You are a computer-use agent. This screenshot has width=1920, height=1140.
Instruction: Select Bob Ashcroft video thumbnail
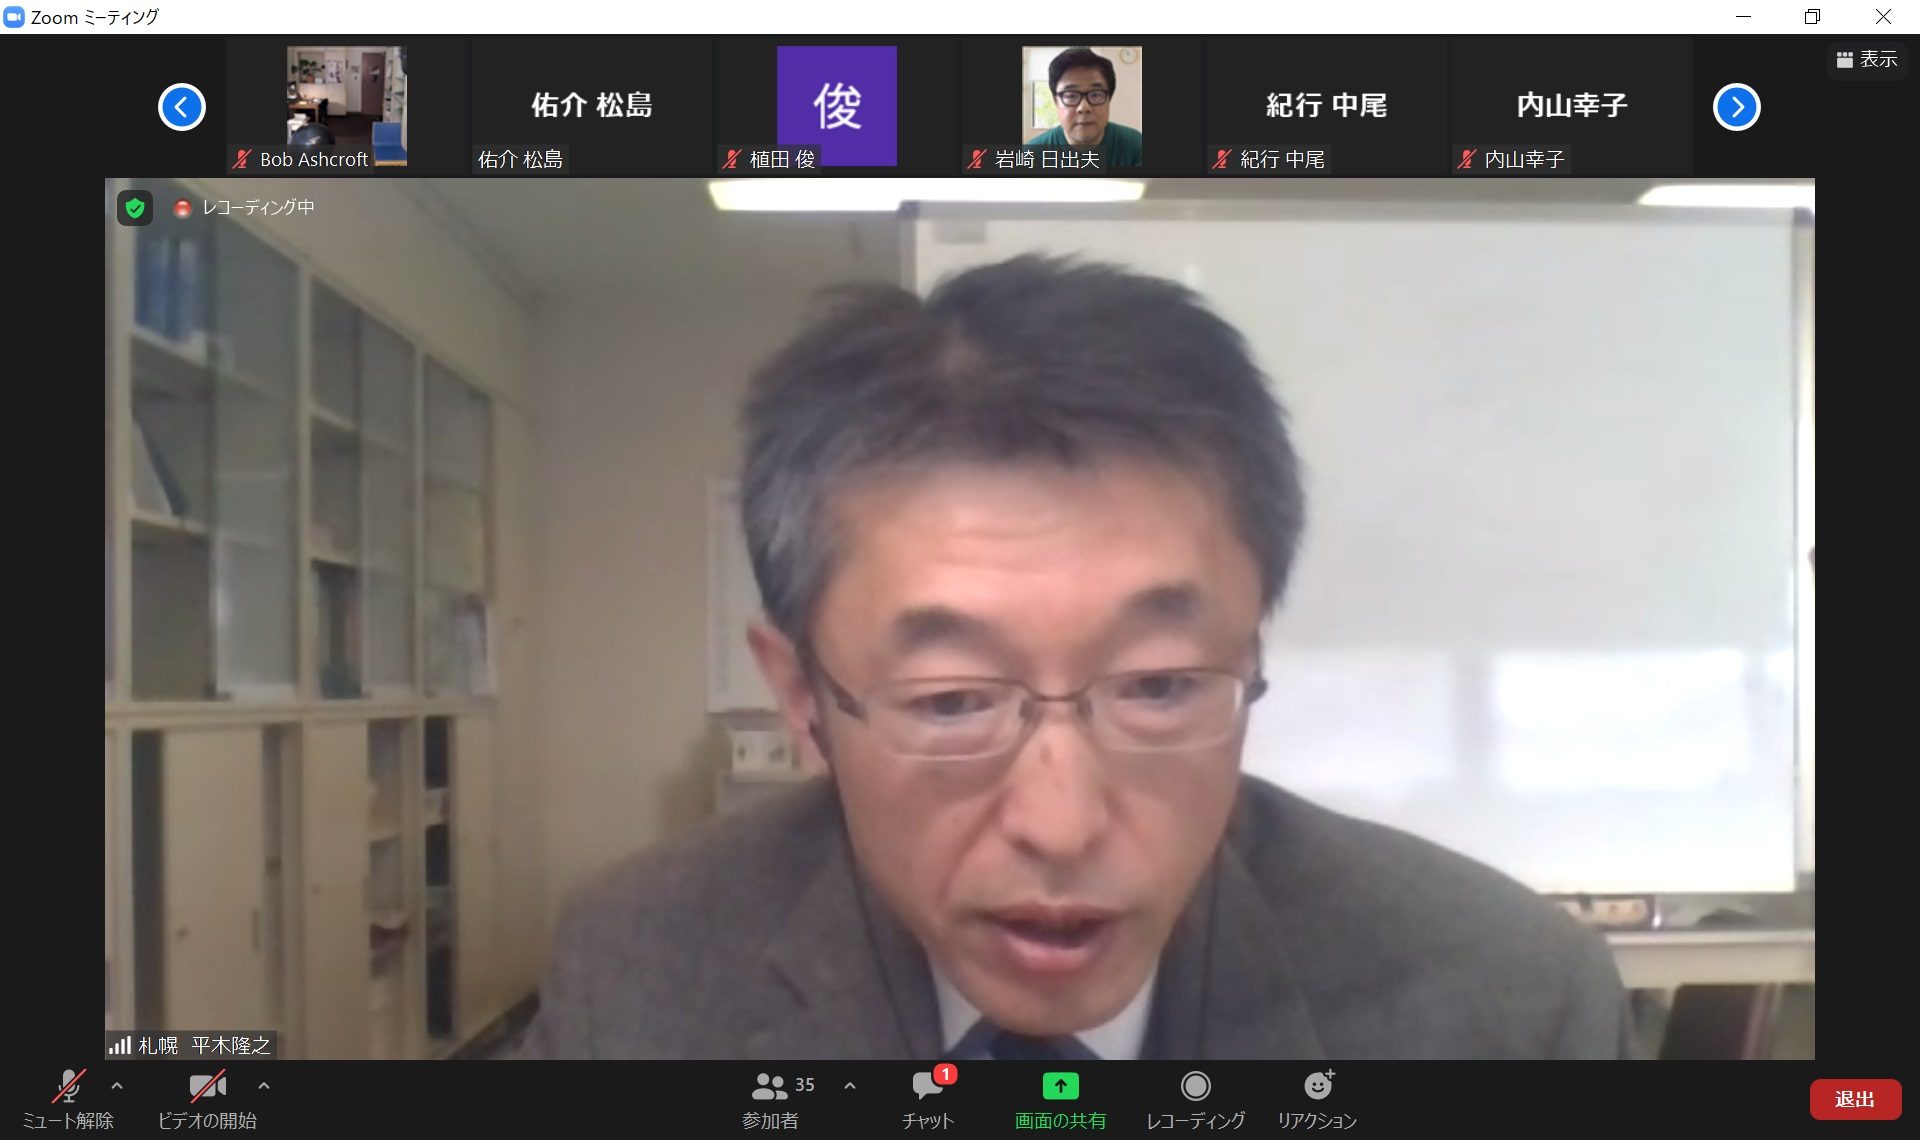[346, 107]
